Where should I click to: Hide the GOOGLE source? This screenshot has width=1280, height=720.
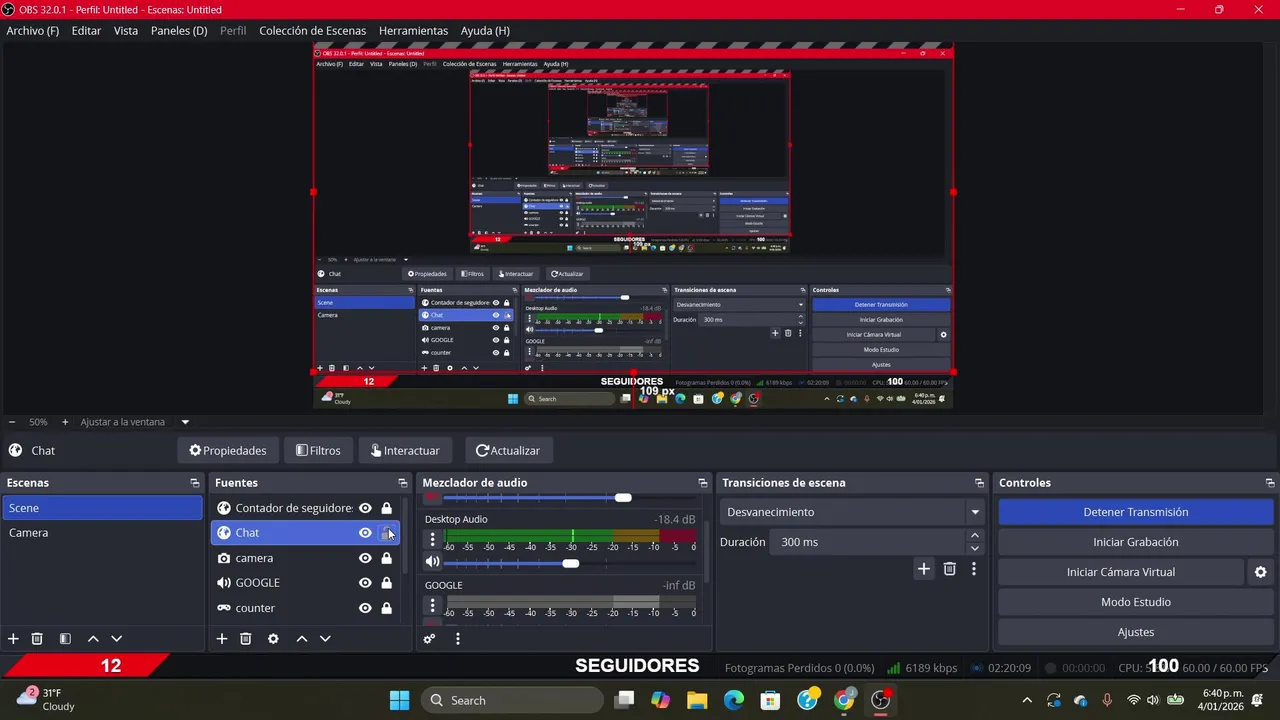pyautogui.click(x=365, y=583)
